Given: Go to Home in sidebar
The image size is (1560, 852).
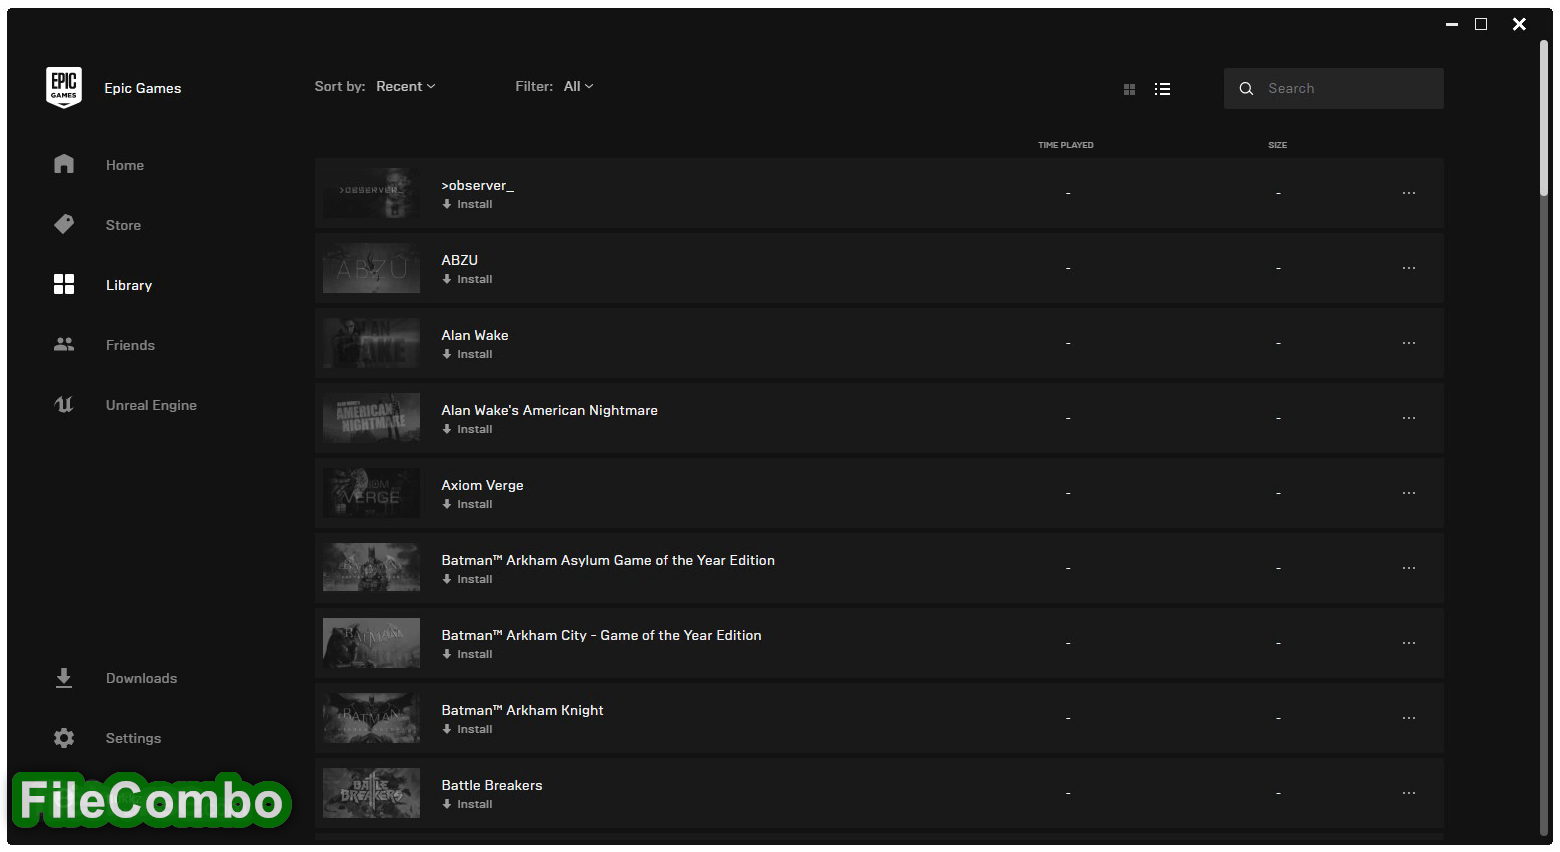Looking at the screenshot, I should click(125, 165).
